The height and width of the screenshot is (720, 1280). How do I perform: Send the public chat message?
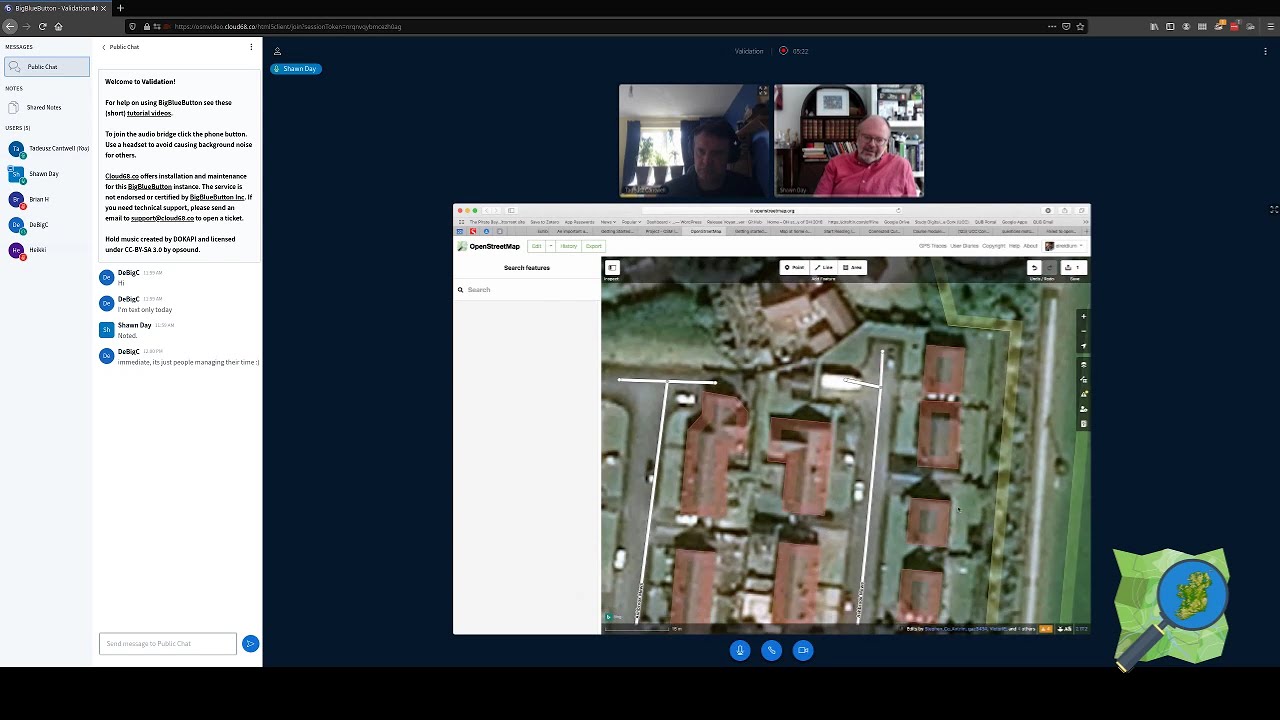250,644
